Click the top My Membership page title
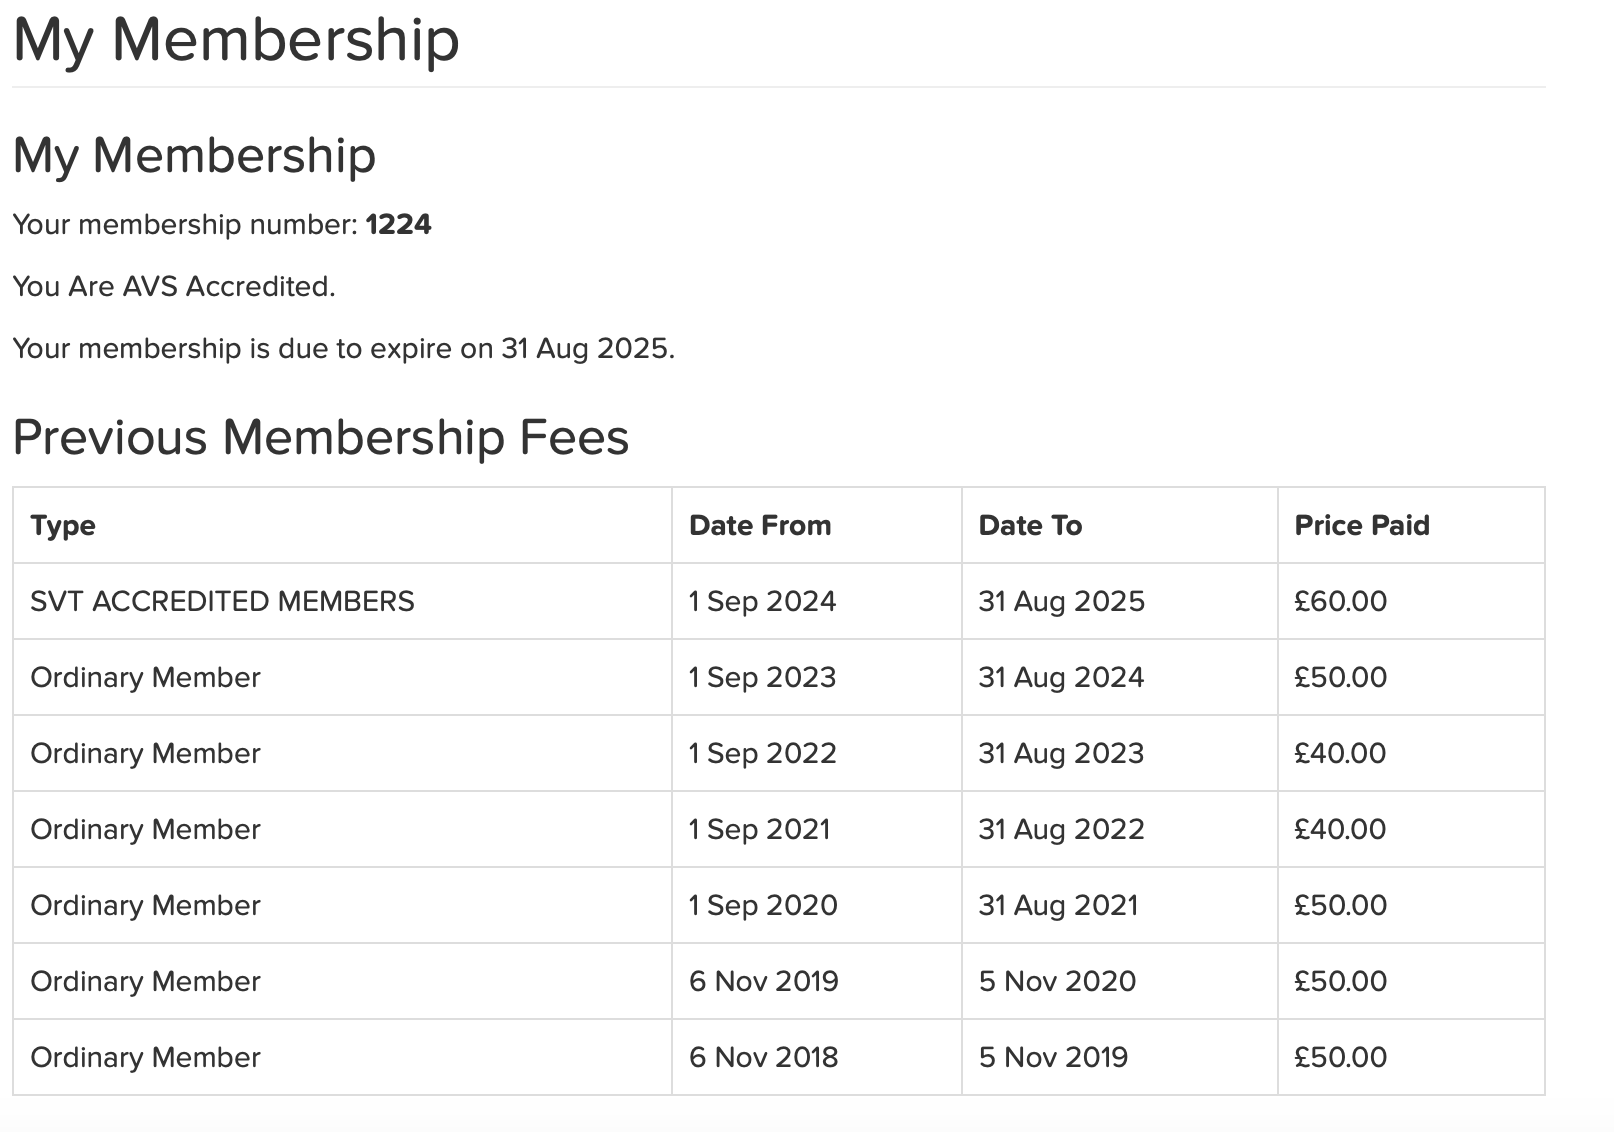 (236, 40)
